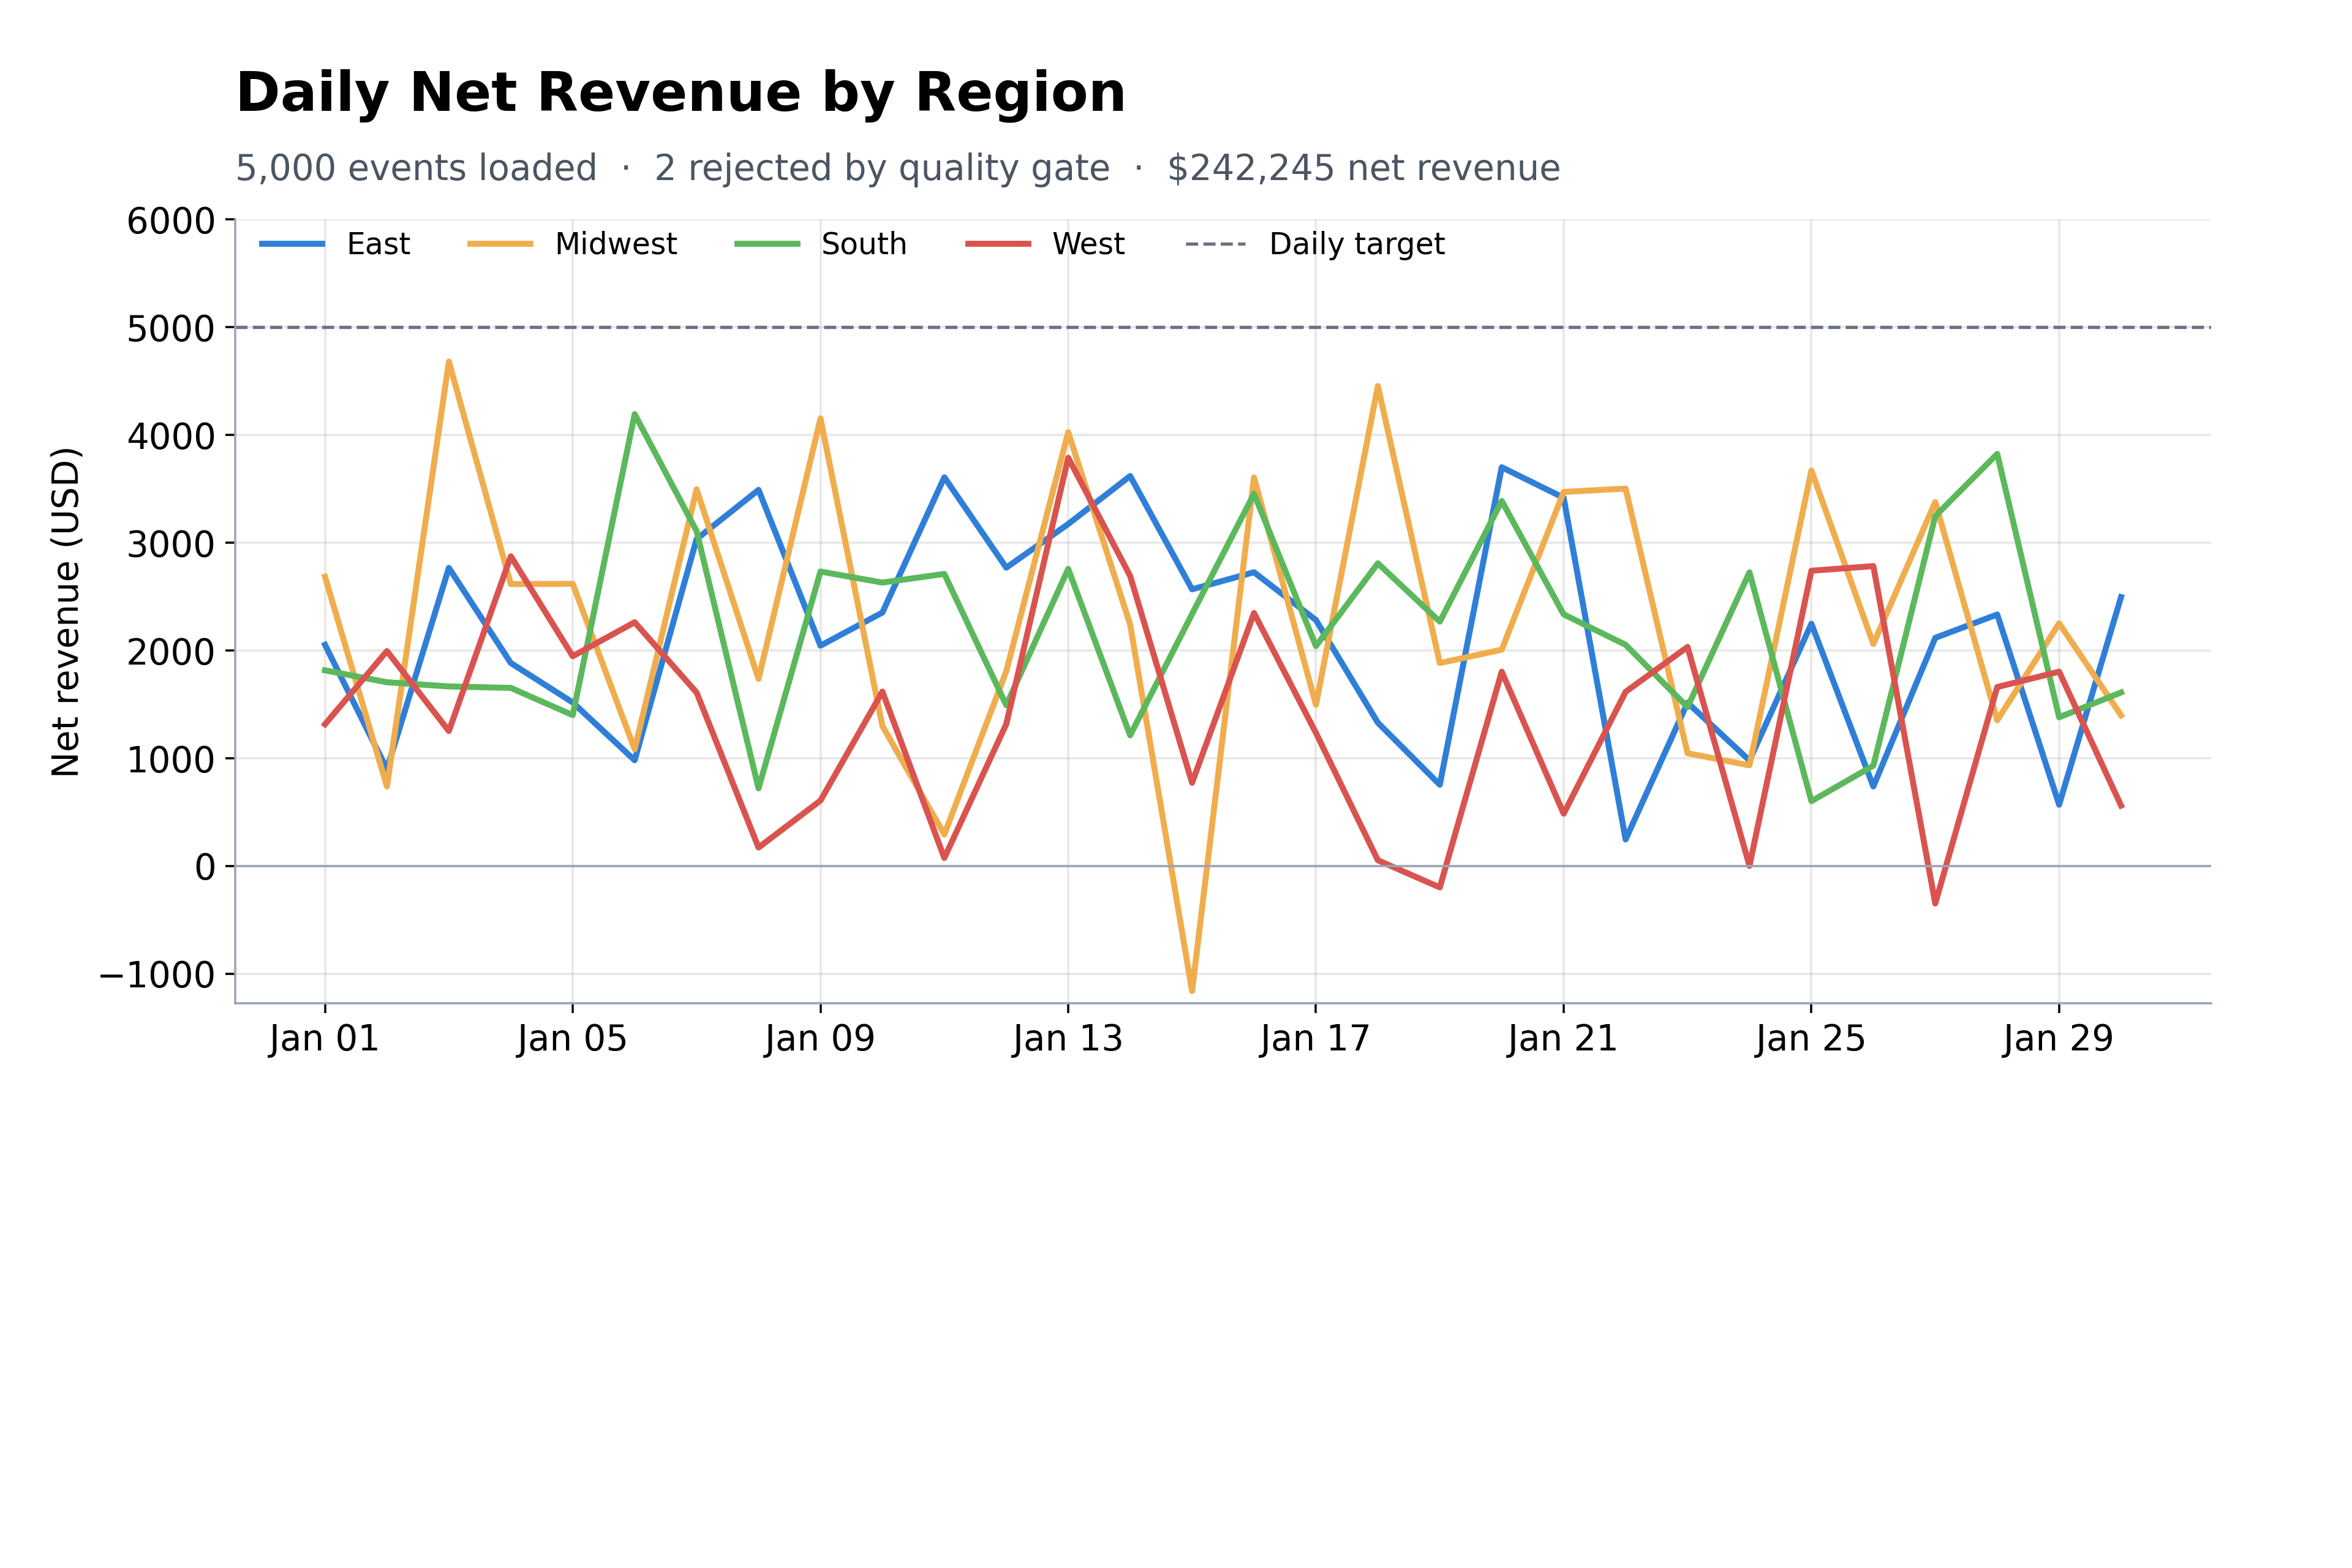
Task: Click the green South legend swatch
Action: coord(767,244)
